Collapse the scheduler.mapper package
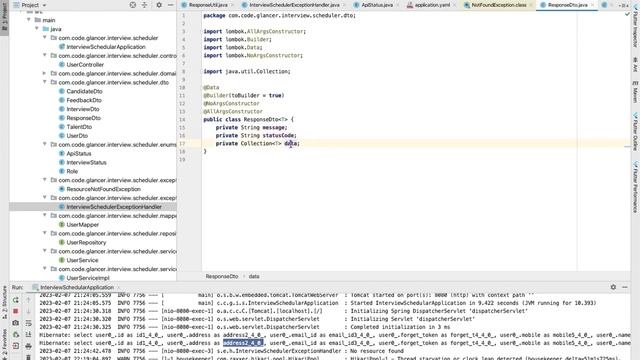The height and width of the screenshot is (360, 640). pos(44,216)
